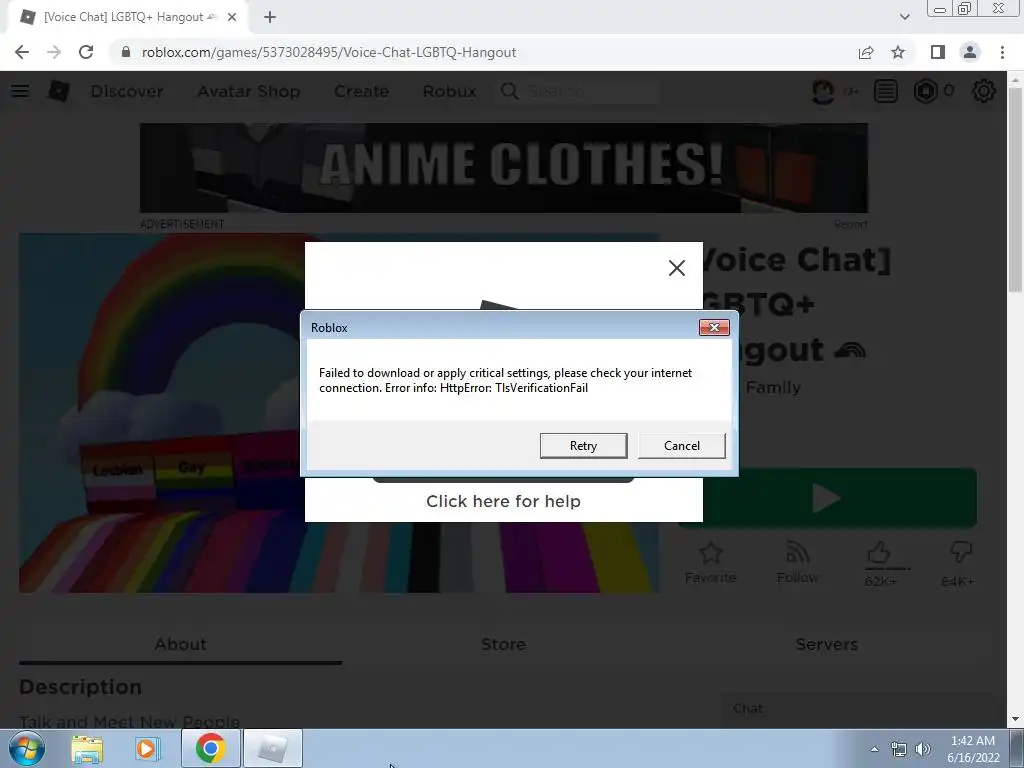This screenshot has width=1024, height=768.
Task: Bookmark this page with star icon
Action: click(x=898, y=52)
